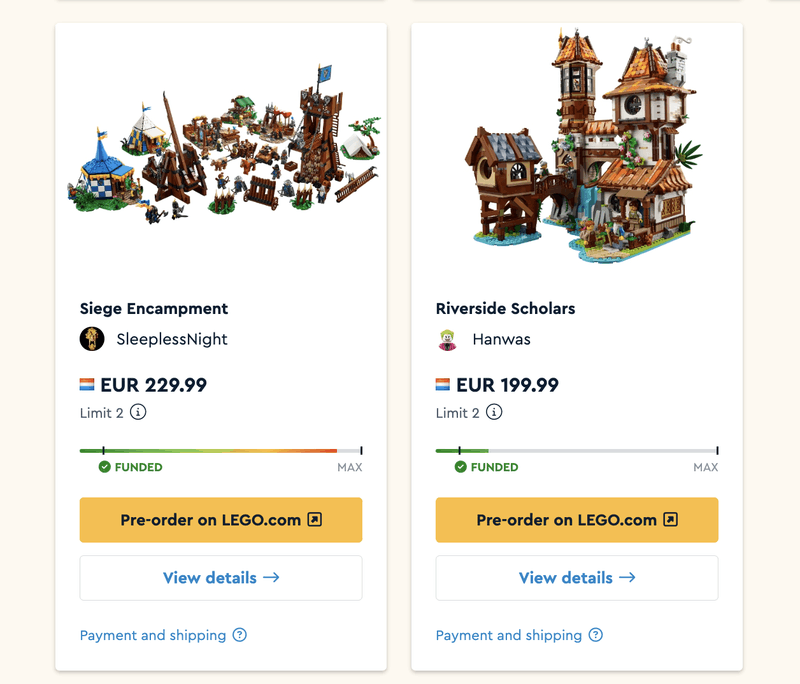This screenshot has height=684, width=800.
Task: Click the Hanwas creator avatar icon
Action: pyautogui.click(x=448, y=339)
